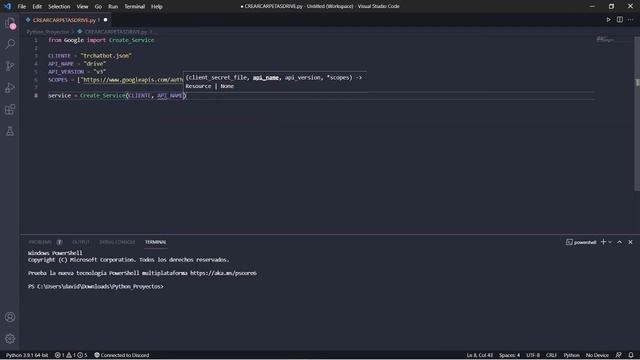The height and width of the screenshot is (360, 640).
Task: Select Python 3.9.1 64-bit interpreter in status bar
Action: click(x=27, y=355)
